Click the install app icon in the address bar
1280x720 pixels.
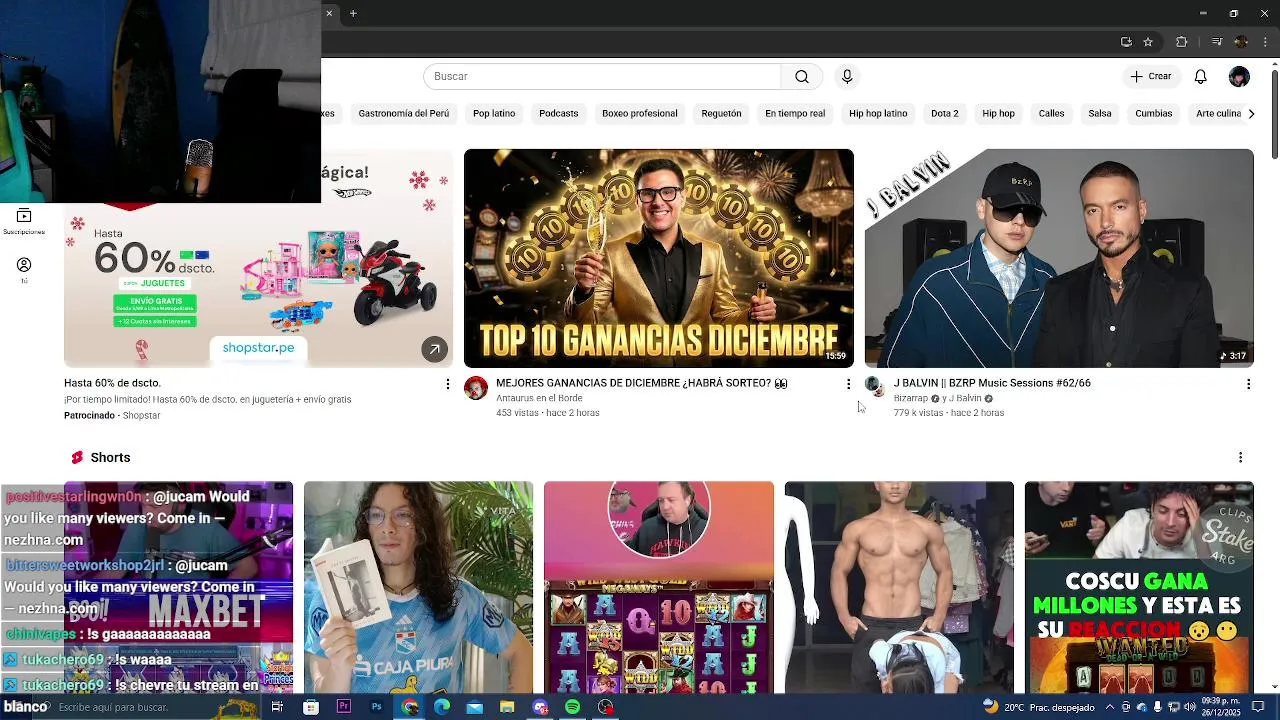coord(1126,42)
